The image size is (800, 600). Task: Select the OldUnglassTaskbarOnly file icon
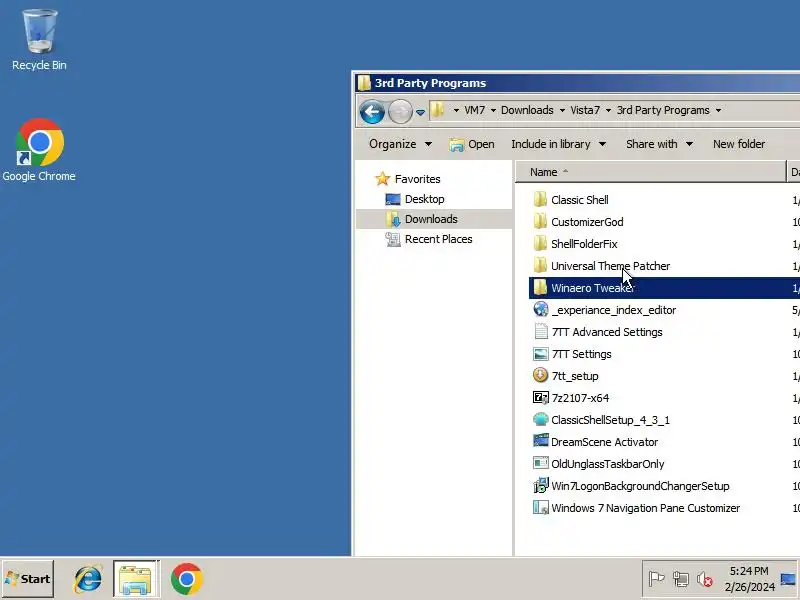tap(540, 463)
